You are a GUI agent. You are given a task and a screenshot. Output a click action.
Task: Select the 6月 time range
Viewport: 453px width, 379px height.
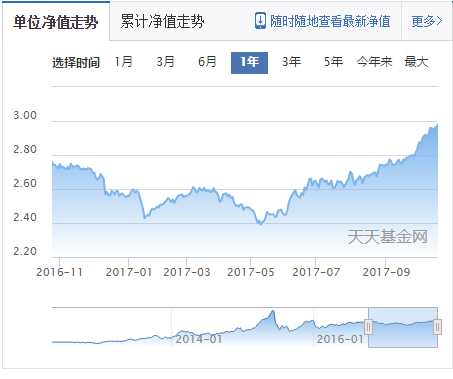tap(207, 62)
